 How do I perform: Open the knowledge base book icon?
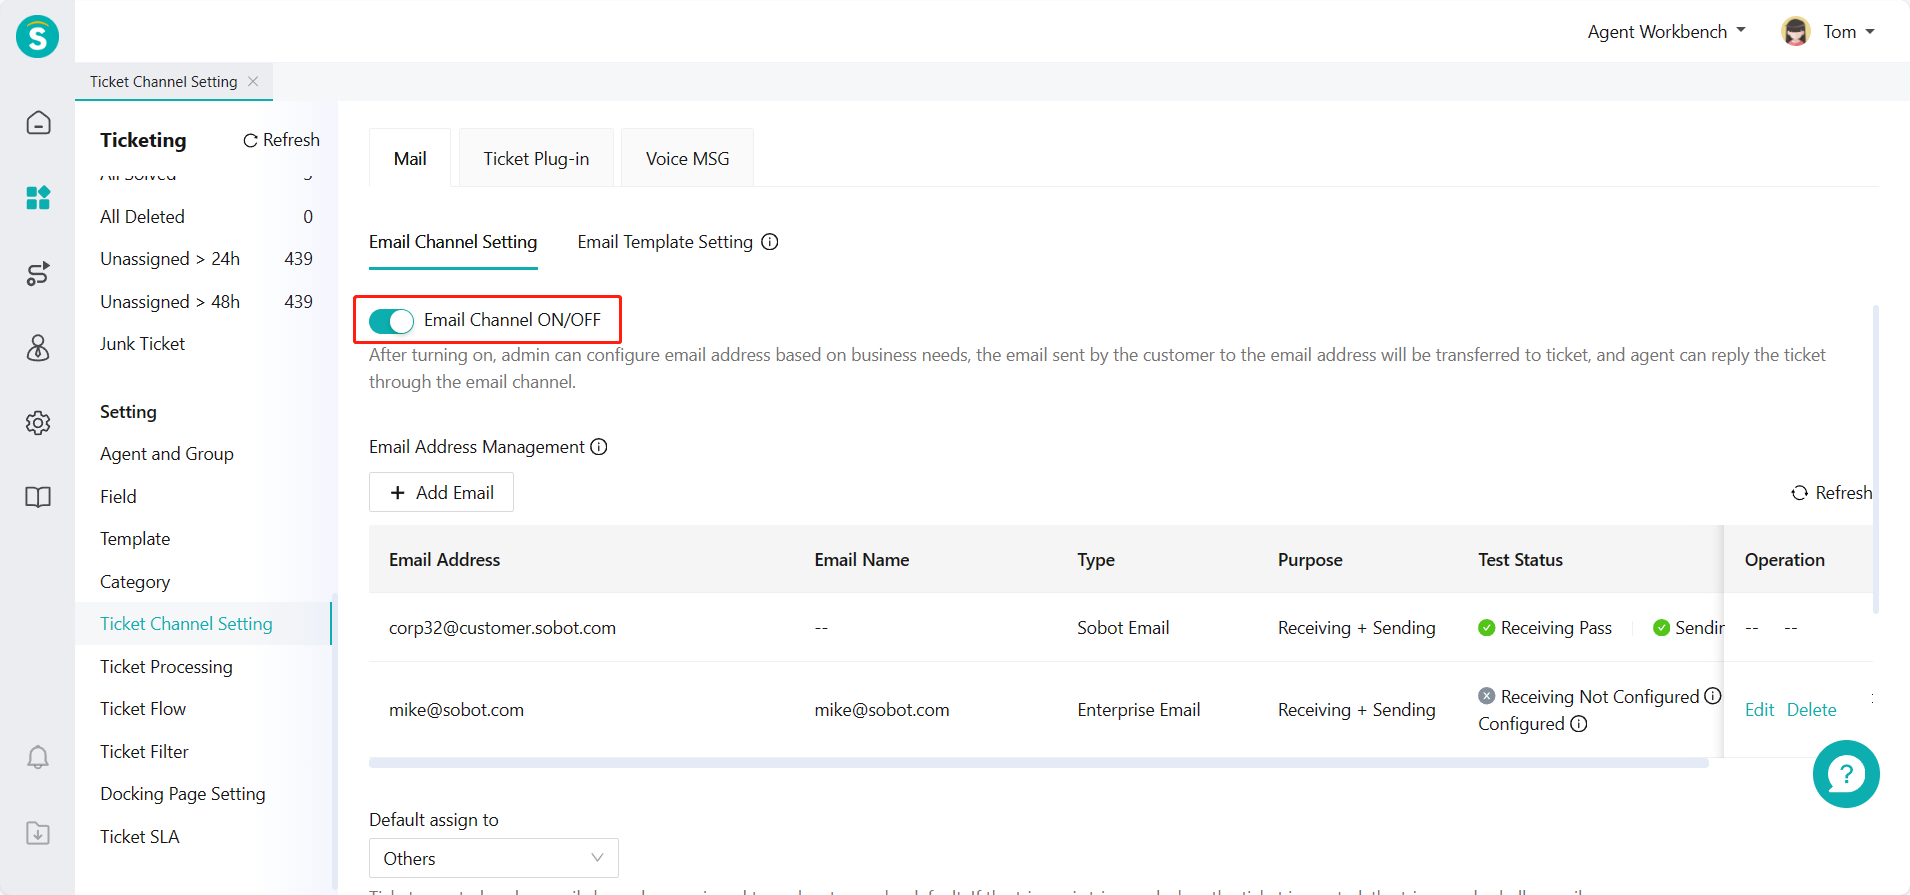(x=38, y=497)
